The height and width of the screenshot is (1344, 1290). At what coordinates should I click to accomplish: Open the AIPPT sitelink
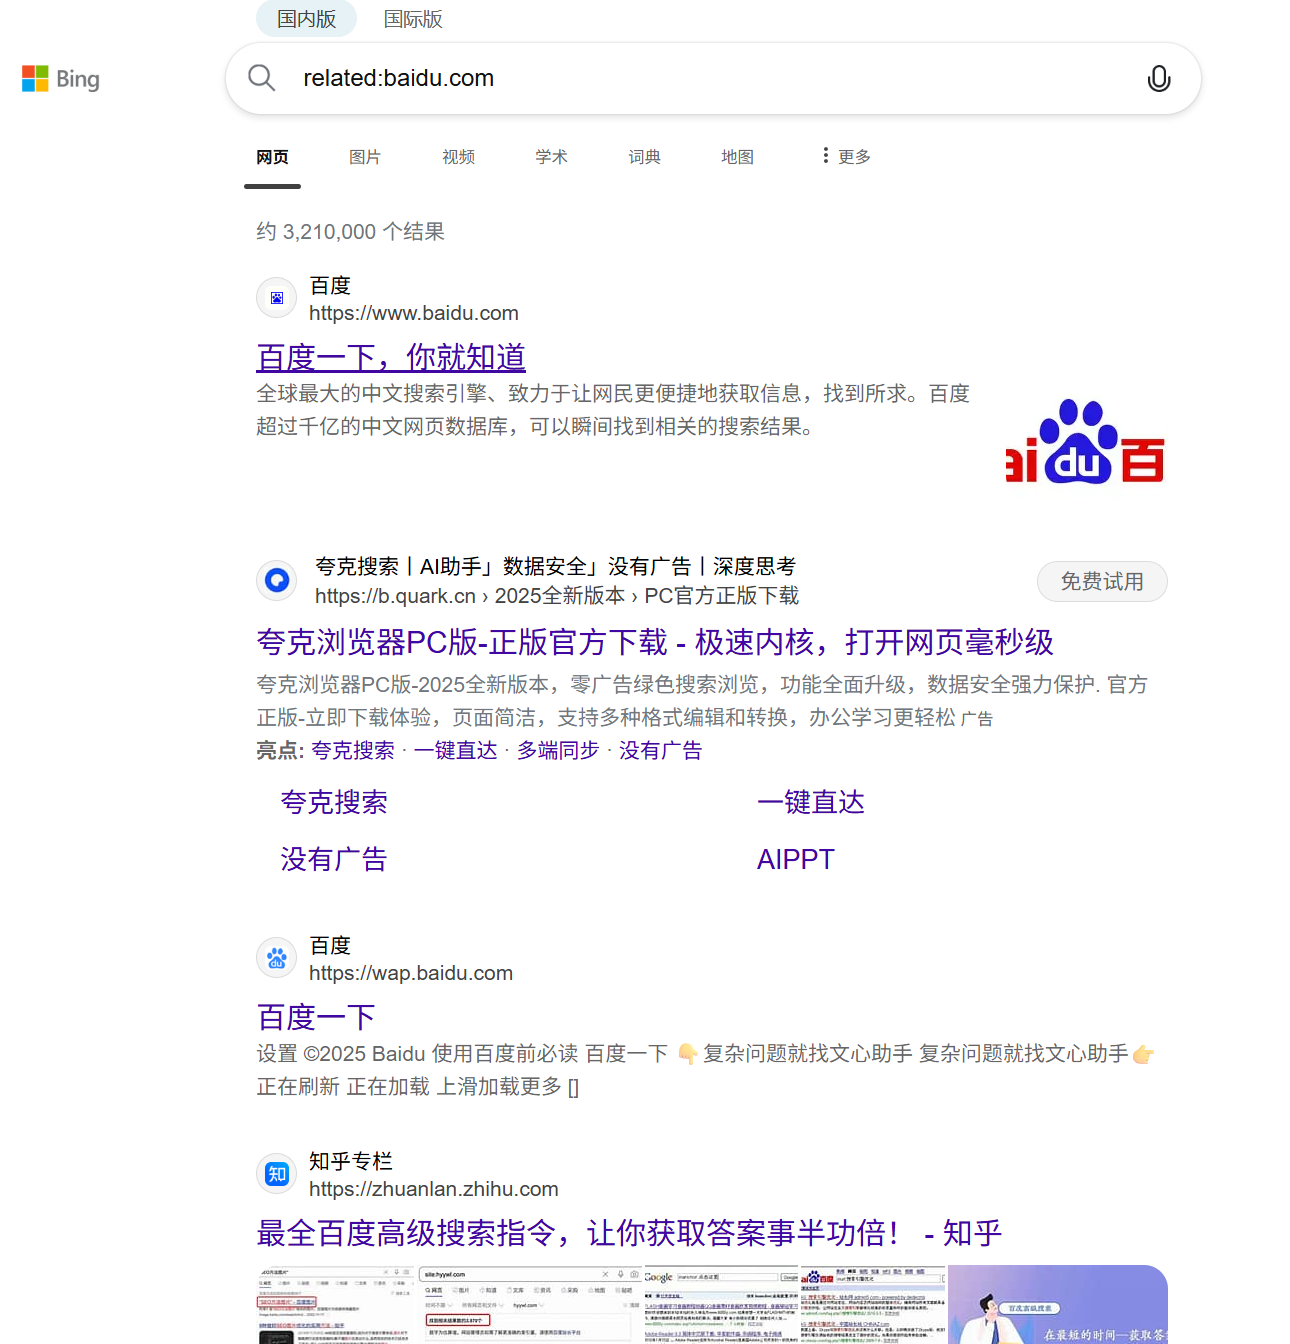tap(795, 859)
